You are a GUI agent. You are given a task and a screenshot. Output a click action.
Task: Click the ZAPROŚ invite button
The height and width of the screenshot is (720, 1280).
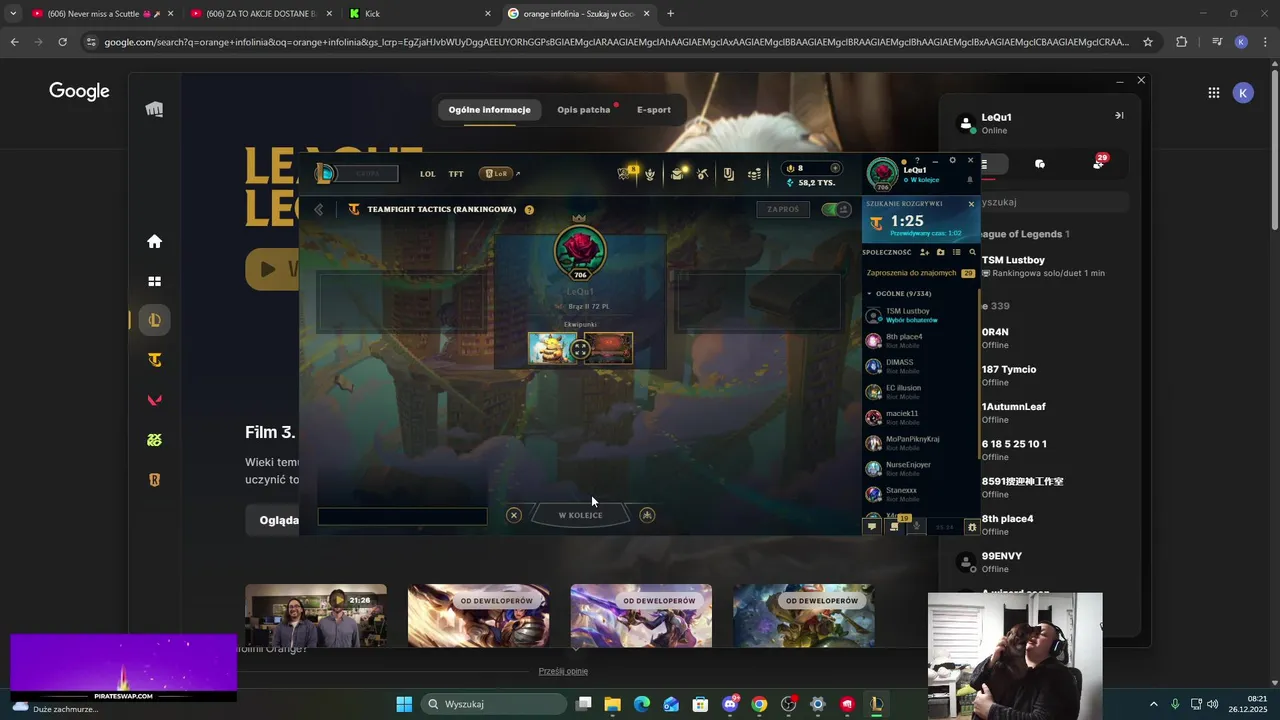pos(783,209)
